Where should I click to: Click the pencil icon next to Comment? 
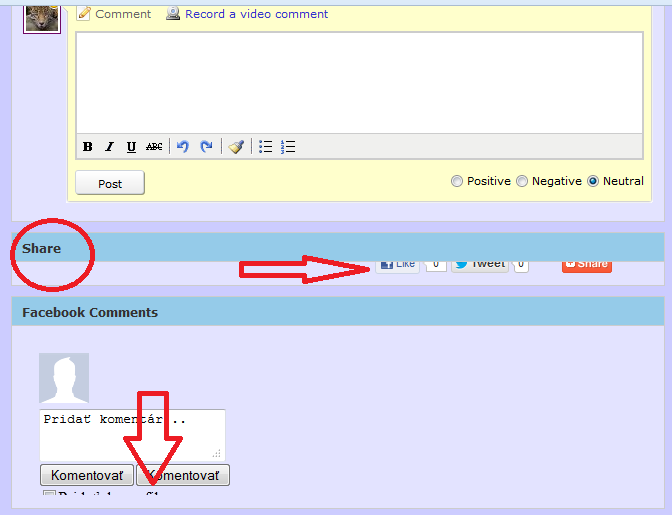pyautogui.click(x=84, y=14)
